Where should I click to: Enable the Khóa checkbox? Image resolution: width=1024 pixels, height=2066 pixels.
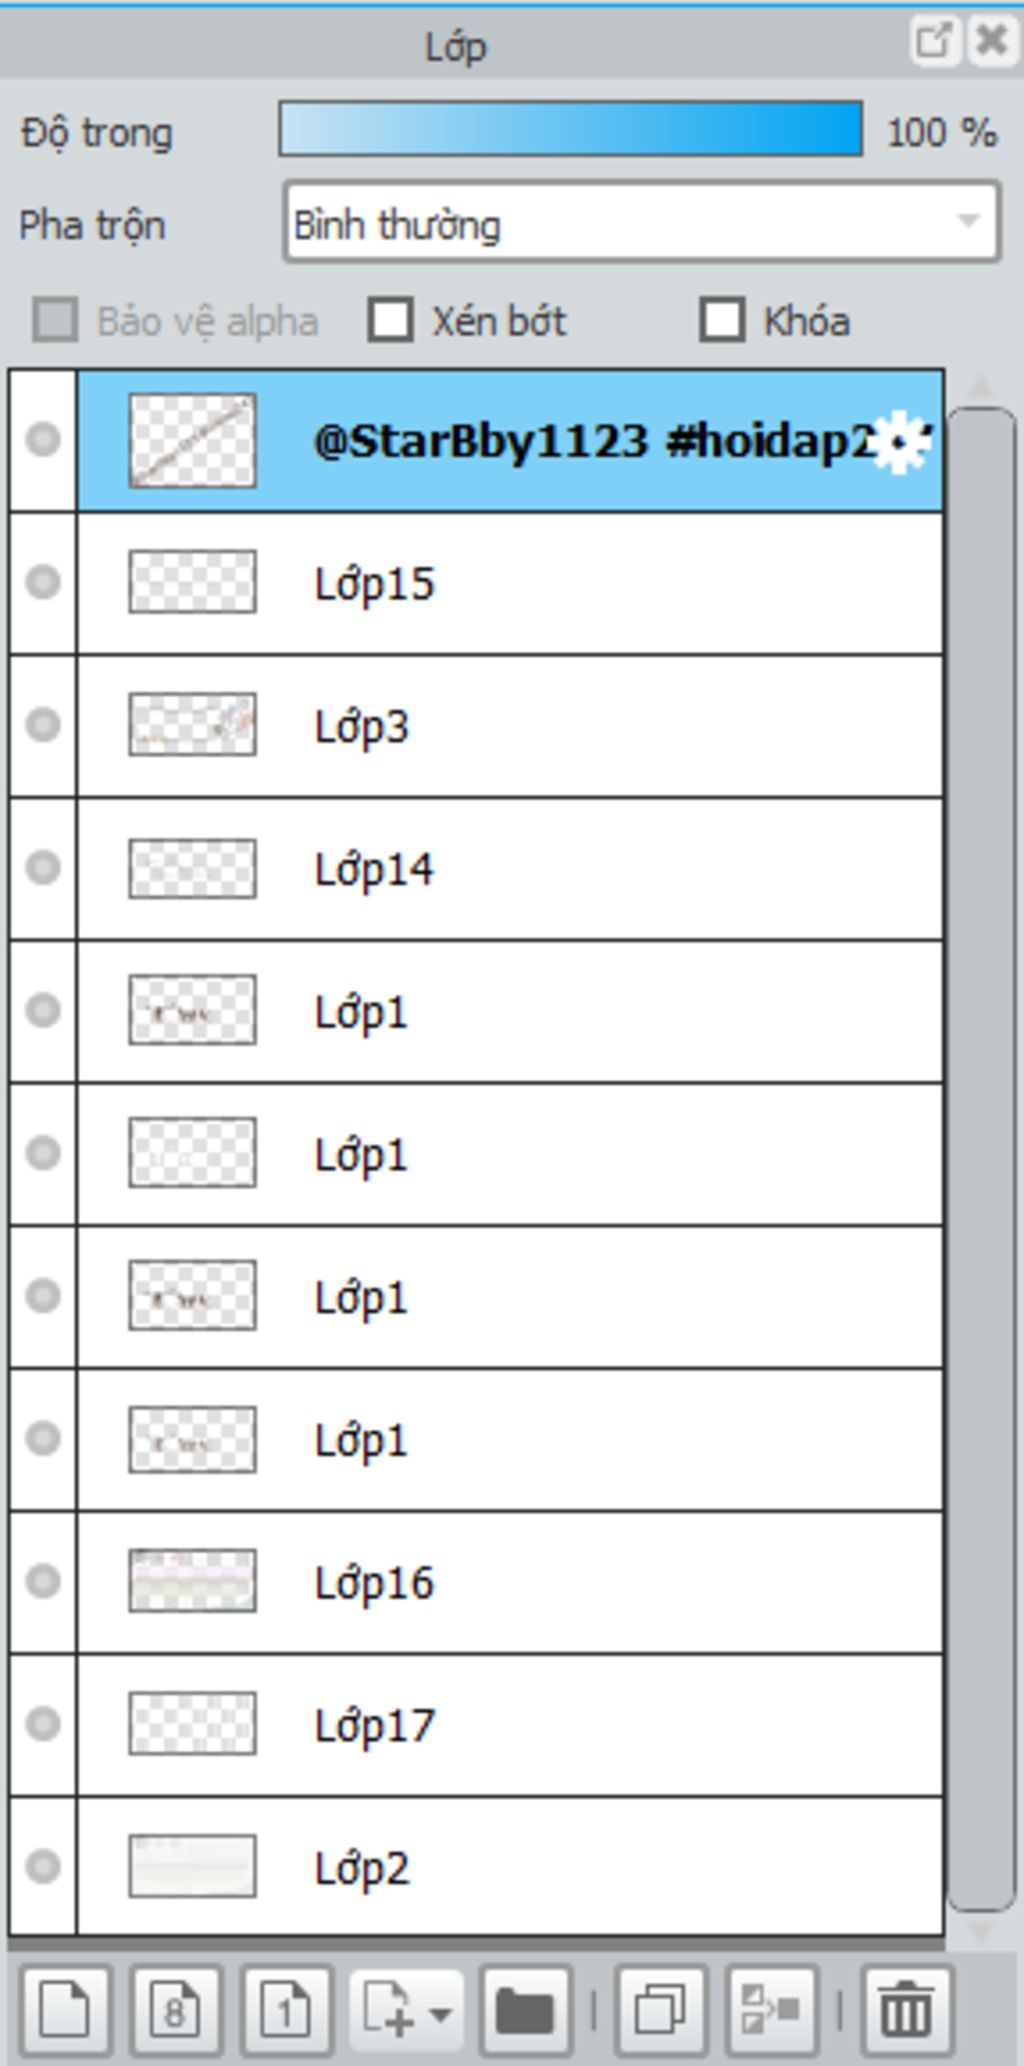tap(722, 321)
